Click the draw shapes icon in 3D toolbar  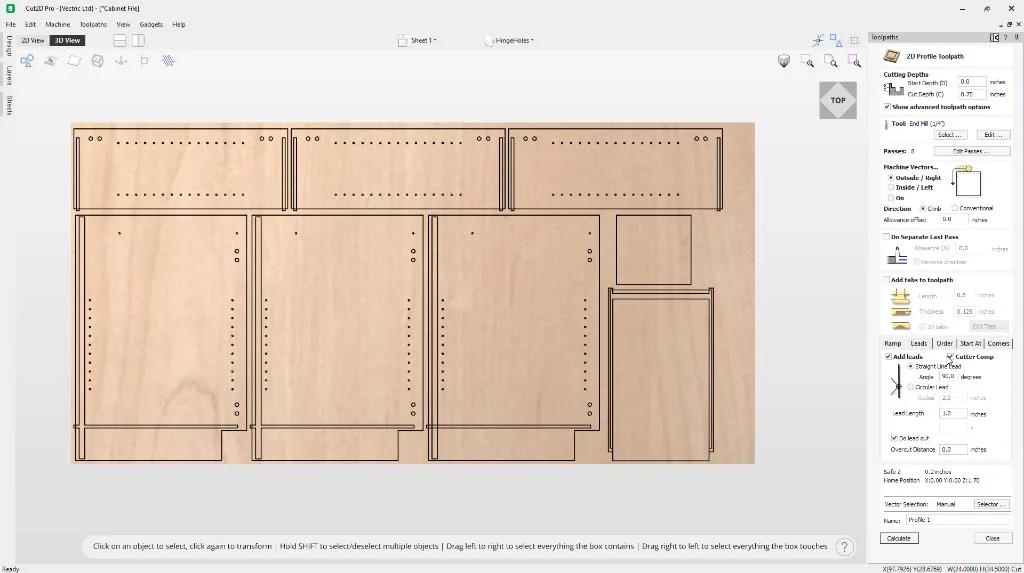pyautogui.click(x=27, y=61)
